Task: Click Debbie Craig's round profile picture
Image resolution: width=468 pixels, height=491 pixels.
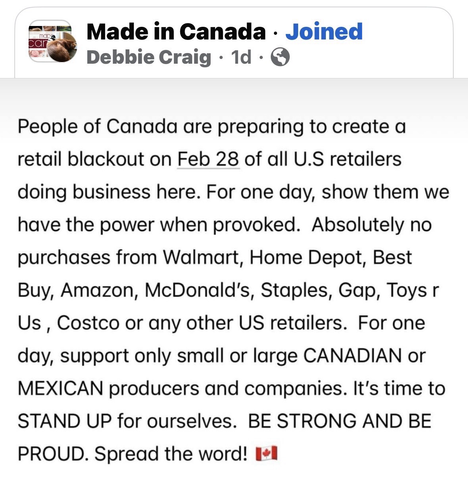Action: coord(62,47)
